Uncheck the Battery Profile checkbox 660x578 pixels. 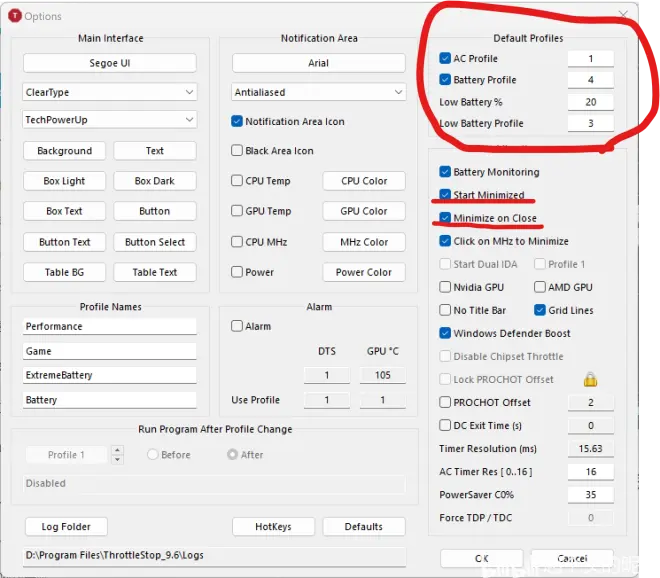click(445, 80)
